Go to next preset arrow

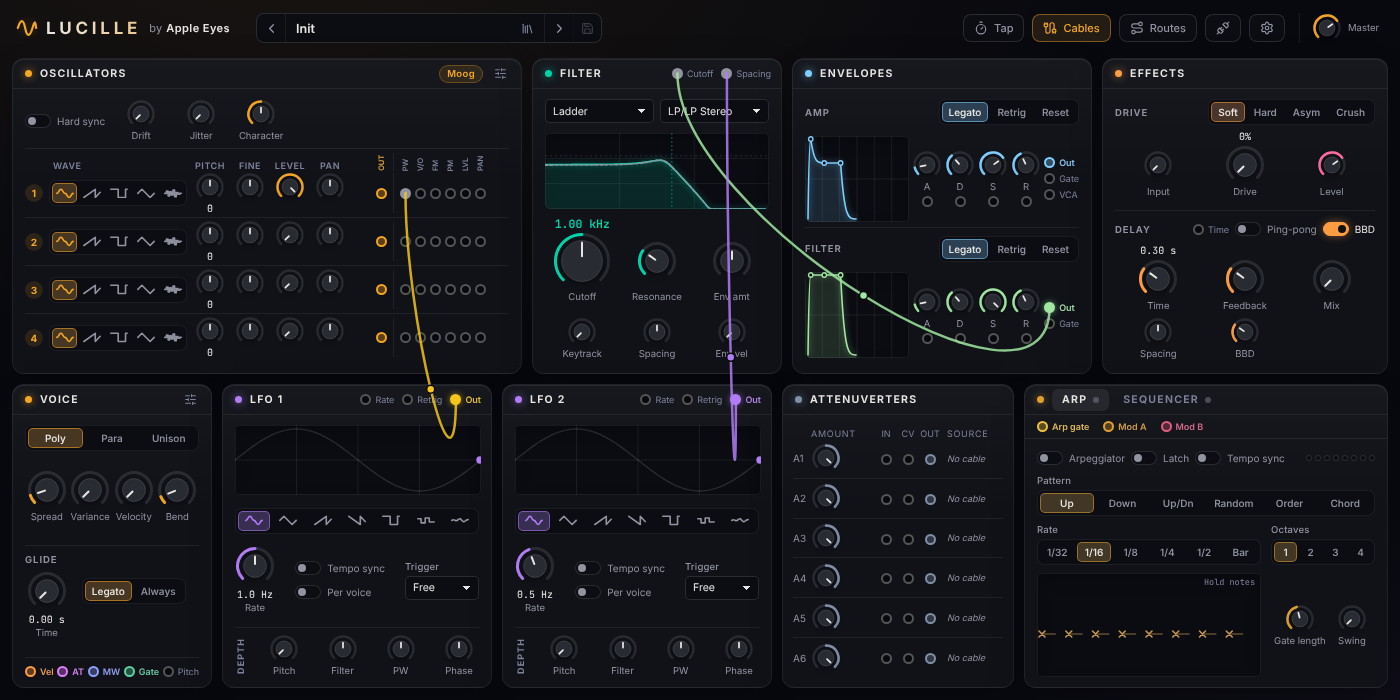point(559,28)
